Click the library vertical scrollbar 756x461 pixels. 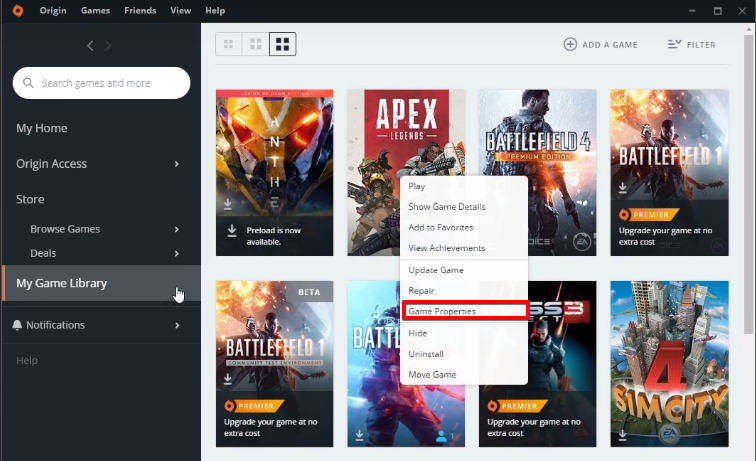(748, 183)
